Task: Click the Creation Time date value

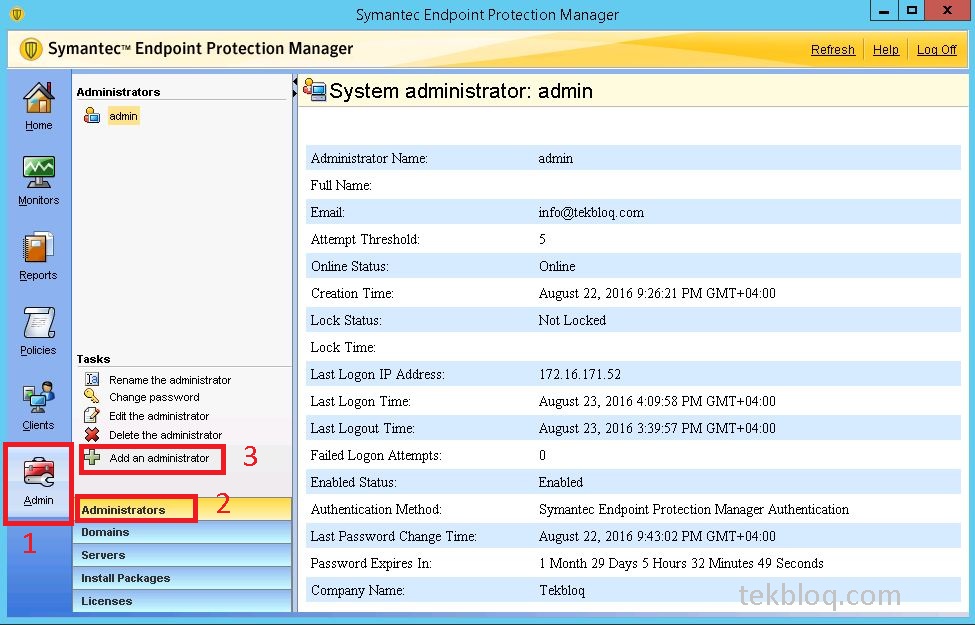Action: coord(657,294)
